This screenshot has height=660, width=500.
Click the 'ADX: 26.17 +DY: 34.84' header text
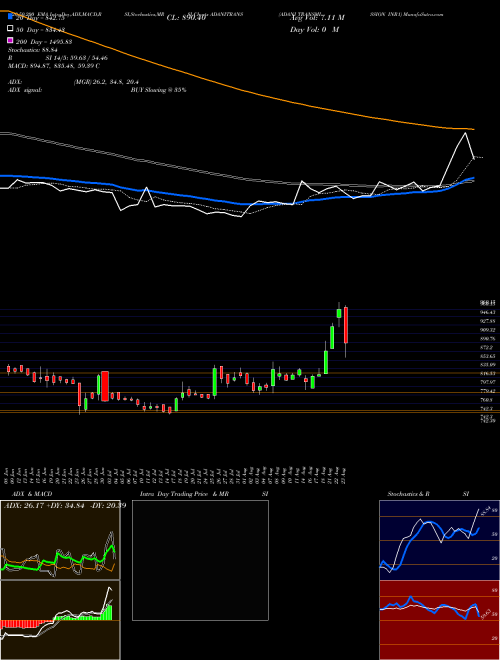44,505
